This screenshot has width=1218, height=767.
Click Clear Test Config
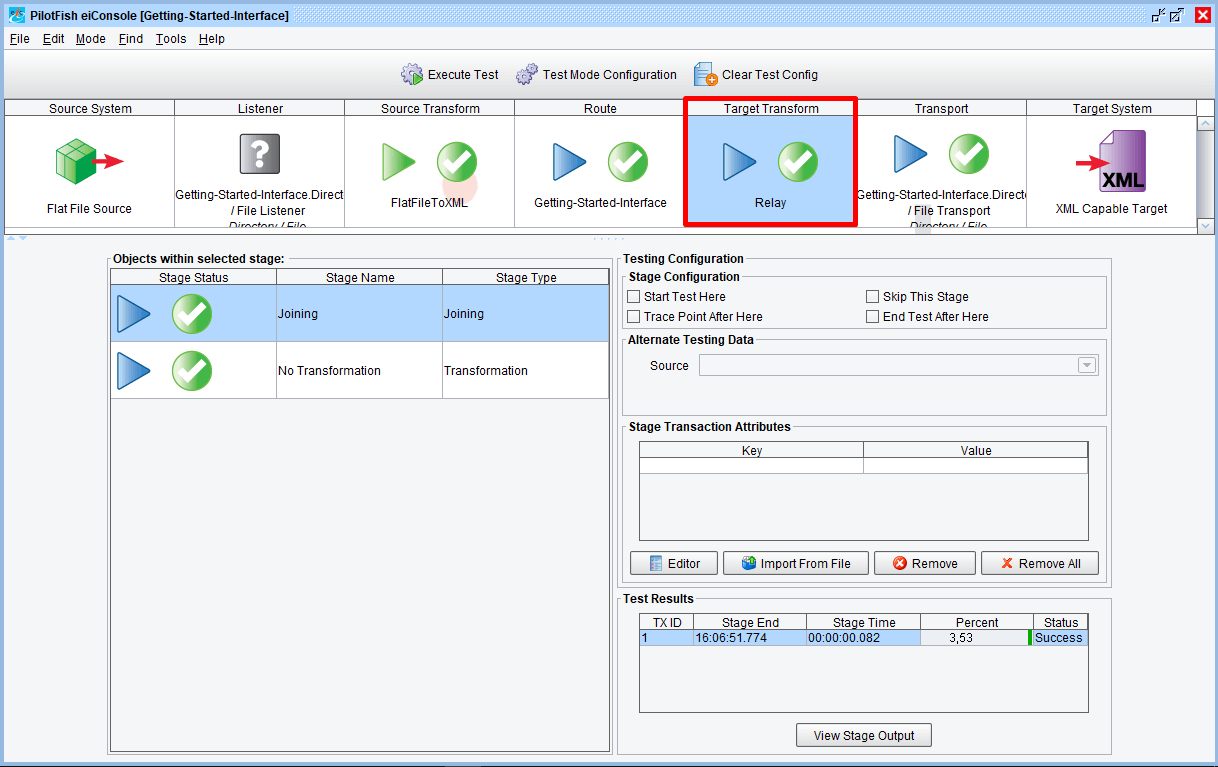point(756,75)
